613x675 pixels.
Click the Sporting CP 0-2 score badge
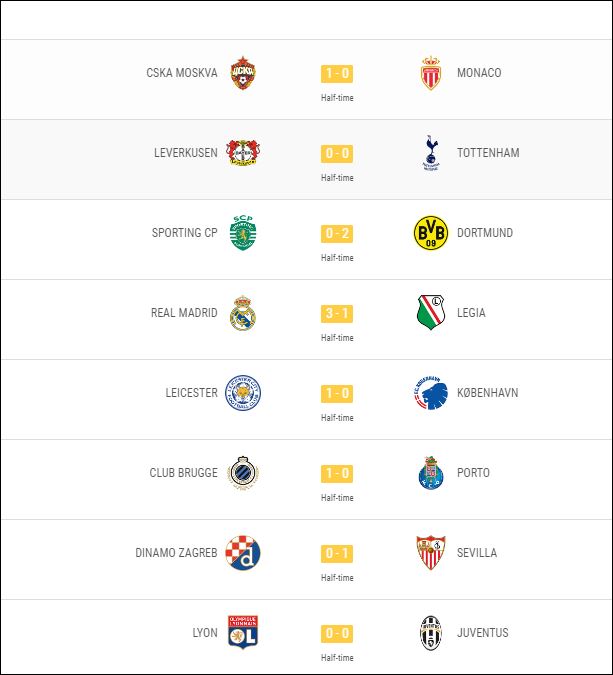pos(337,233)
